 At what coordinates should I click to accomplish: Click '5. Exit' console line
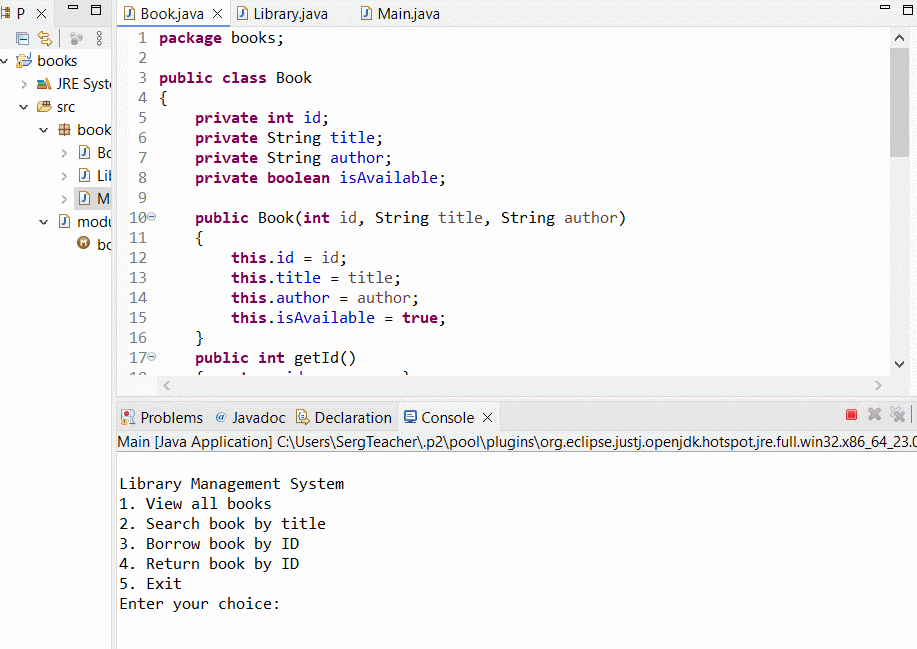click(151, 584)
